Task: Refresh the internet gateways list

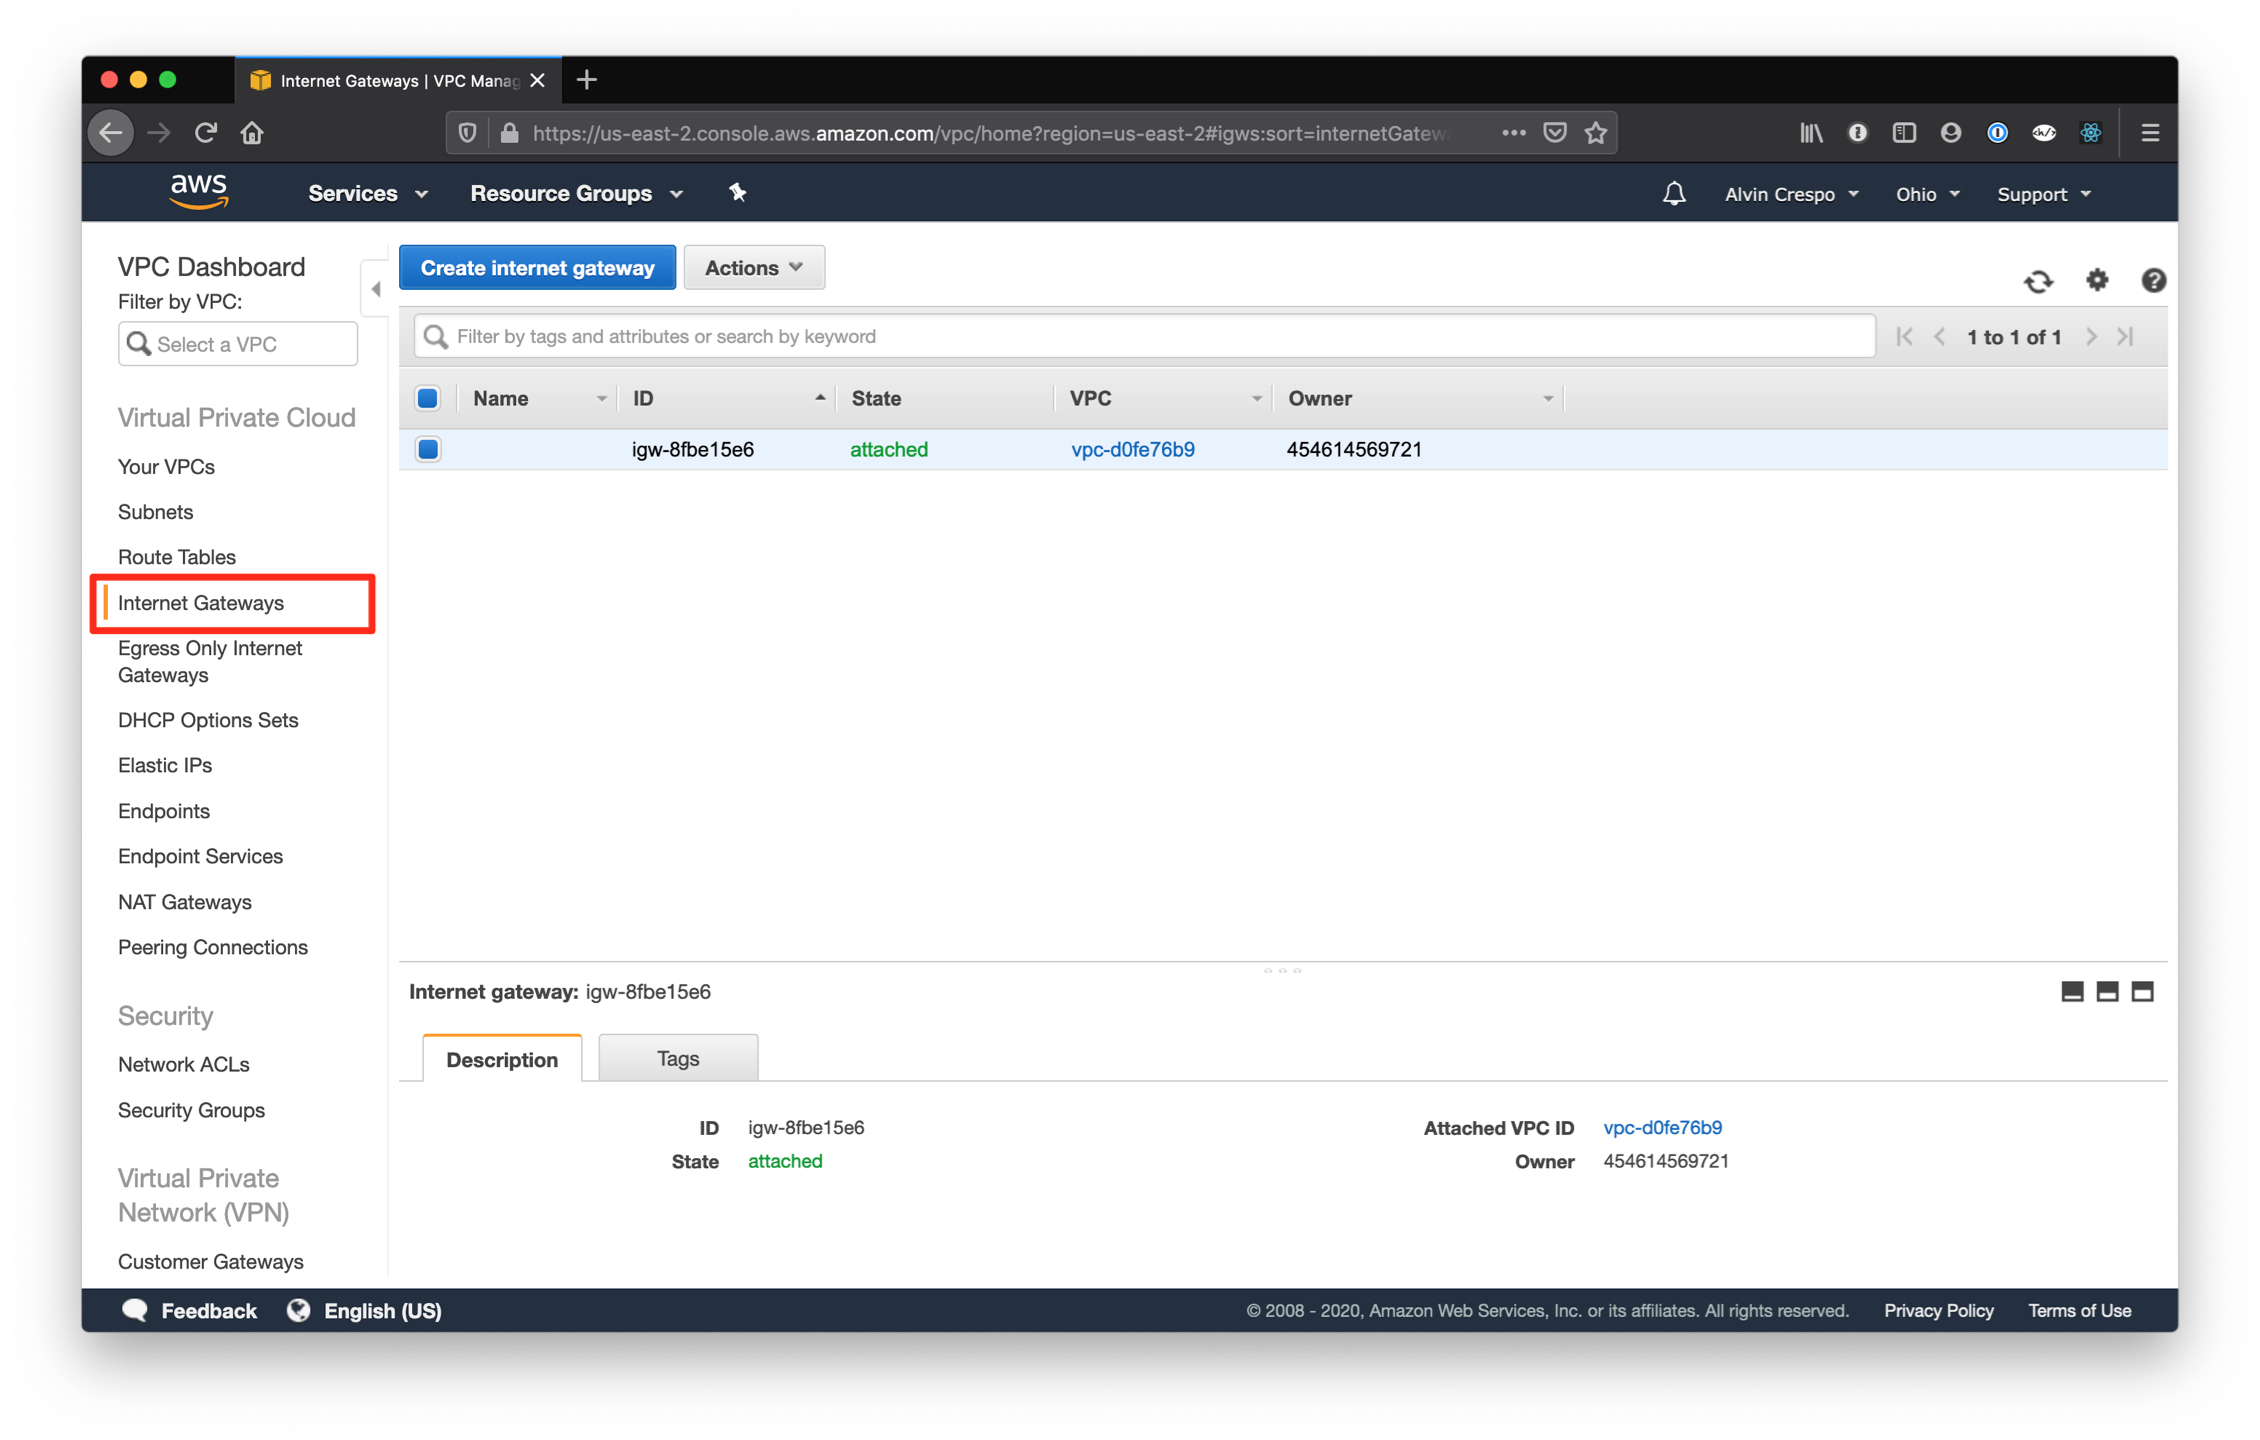Action: (x=2039, y=281)
